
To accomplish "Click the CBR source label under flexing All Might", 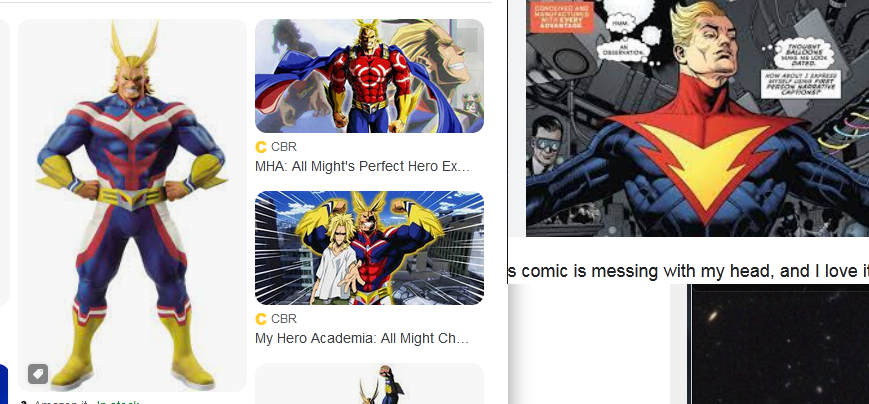I will coord(284,319).
